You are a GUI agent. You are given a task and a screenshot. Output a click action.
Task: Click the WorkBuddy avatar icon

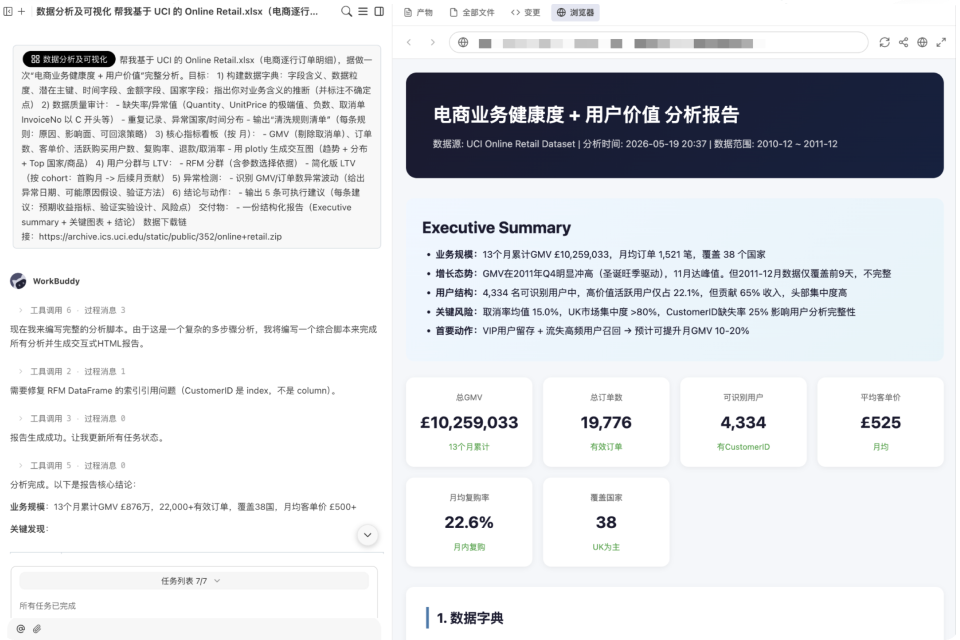point(18,281)
